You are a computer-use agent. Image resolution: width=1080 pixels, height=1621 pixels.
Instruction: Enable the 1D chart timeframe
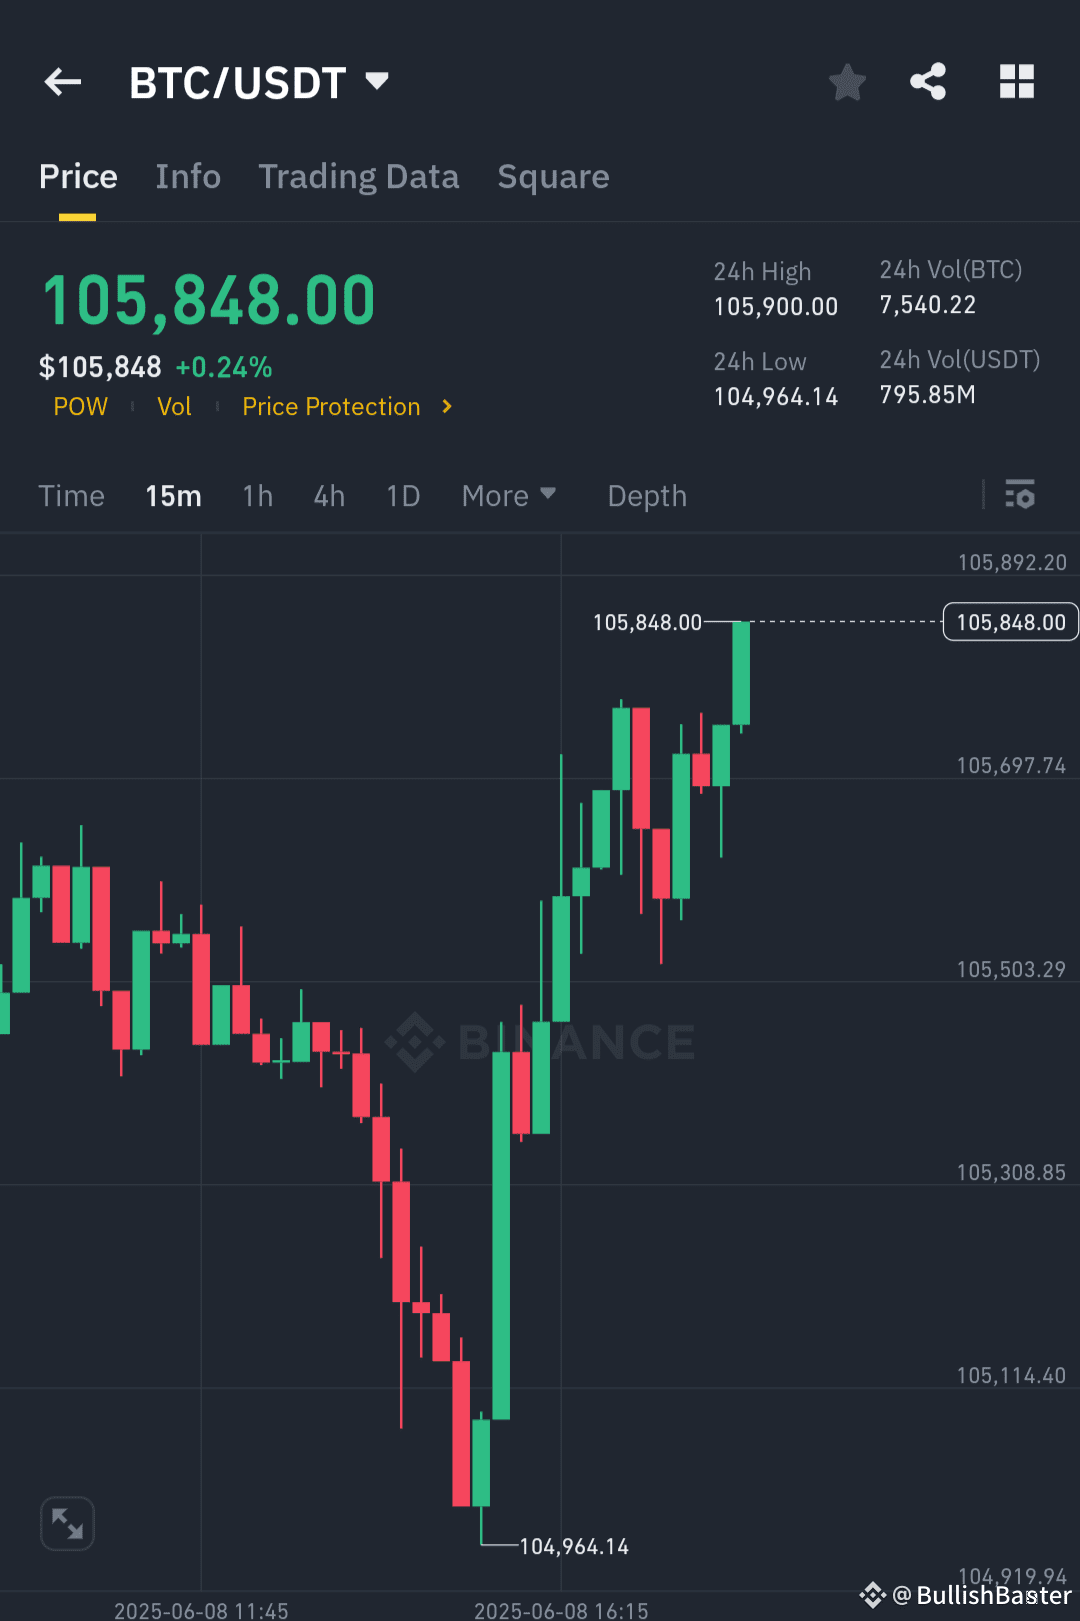pos(402,495)
